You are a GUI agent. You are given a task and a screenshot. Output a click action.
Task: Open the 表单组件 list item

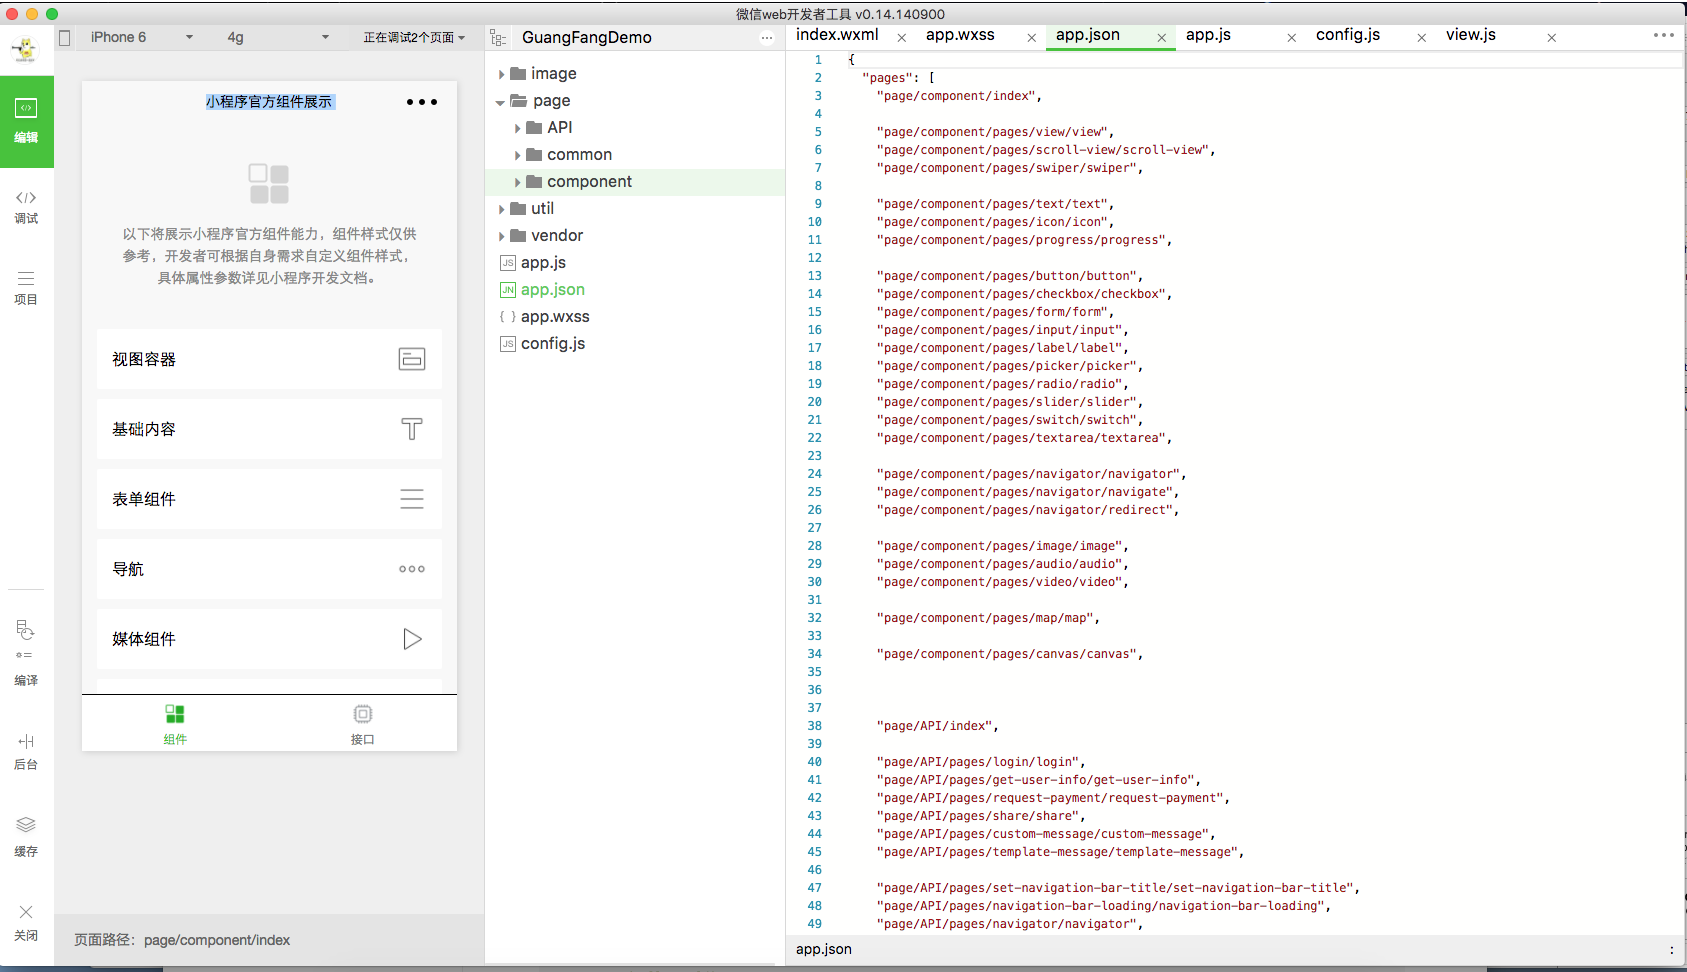click(269, 499)
